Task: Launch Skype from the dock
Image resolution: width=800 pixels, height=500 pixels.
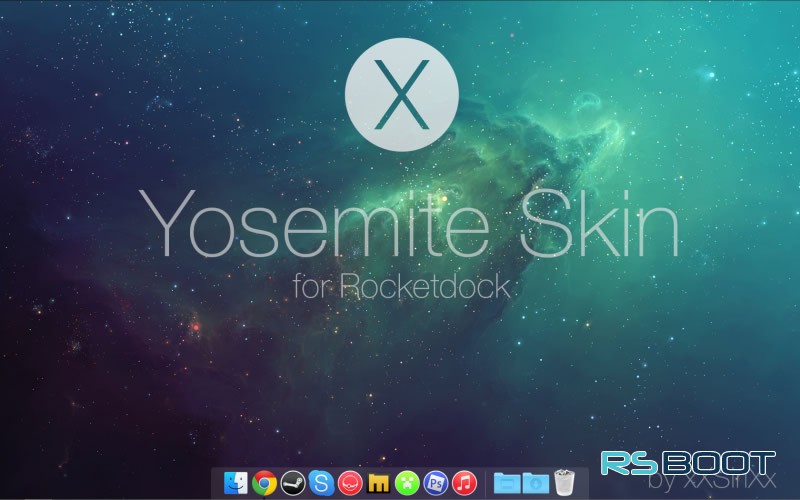Action: (x=321, y=483)
